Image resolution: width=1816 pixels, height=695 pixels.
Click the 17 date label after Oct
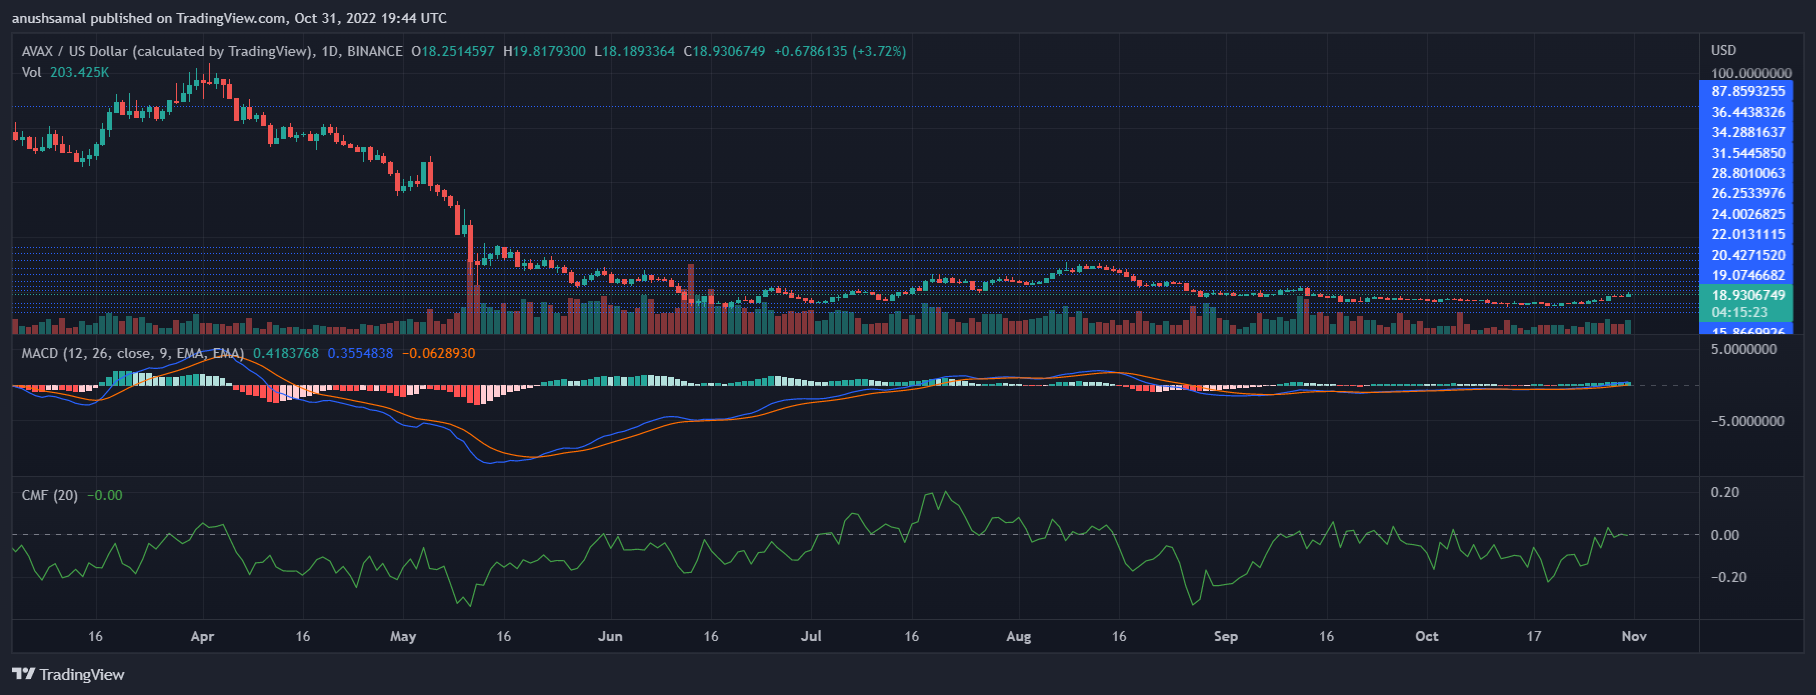pos(1534,636)
